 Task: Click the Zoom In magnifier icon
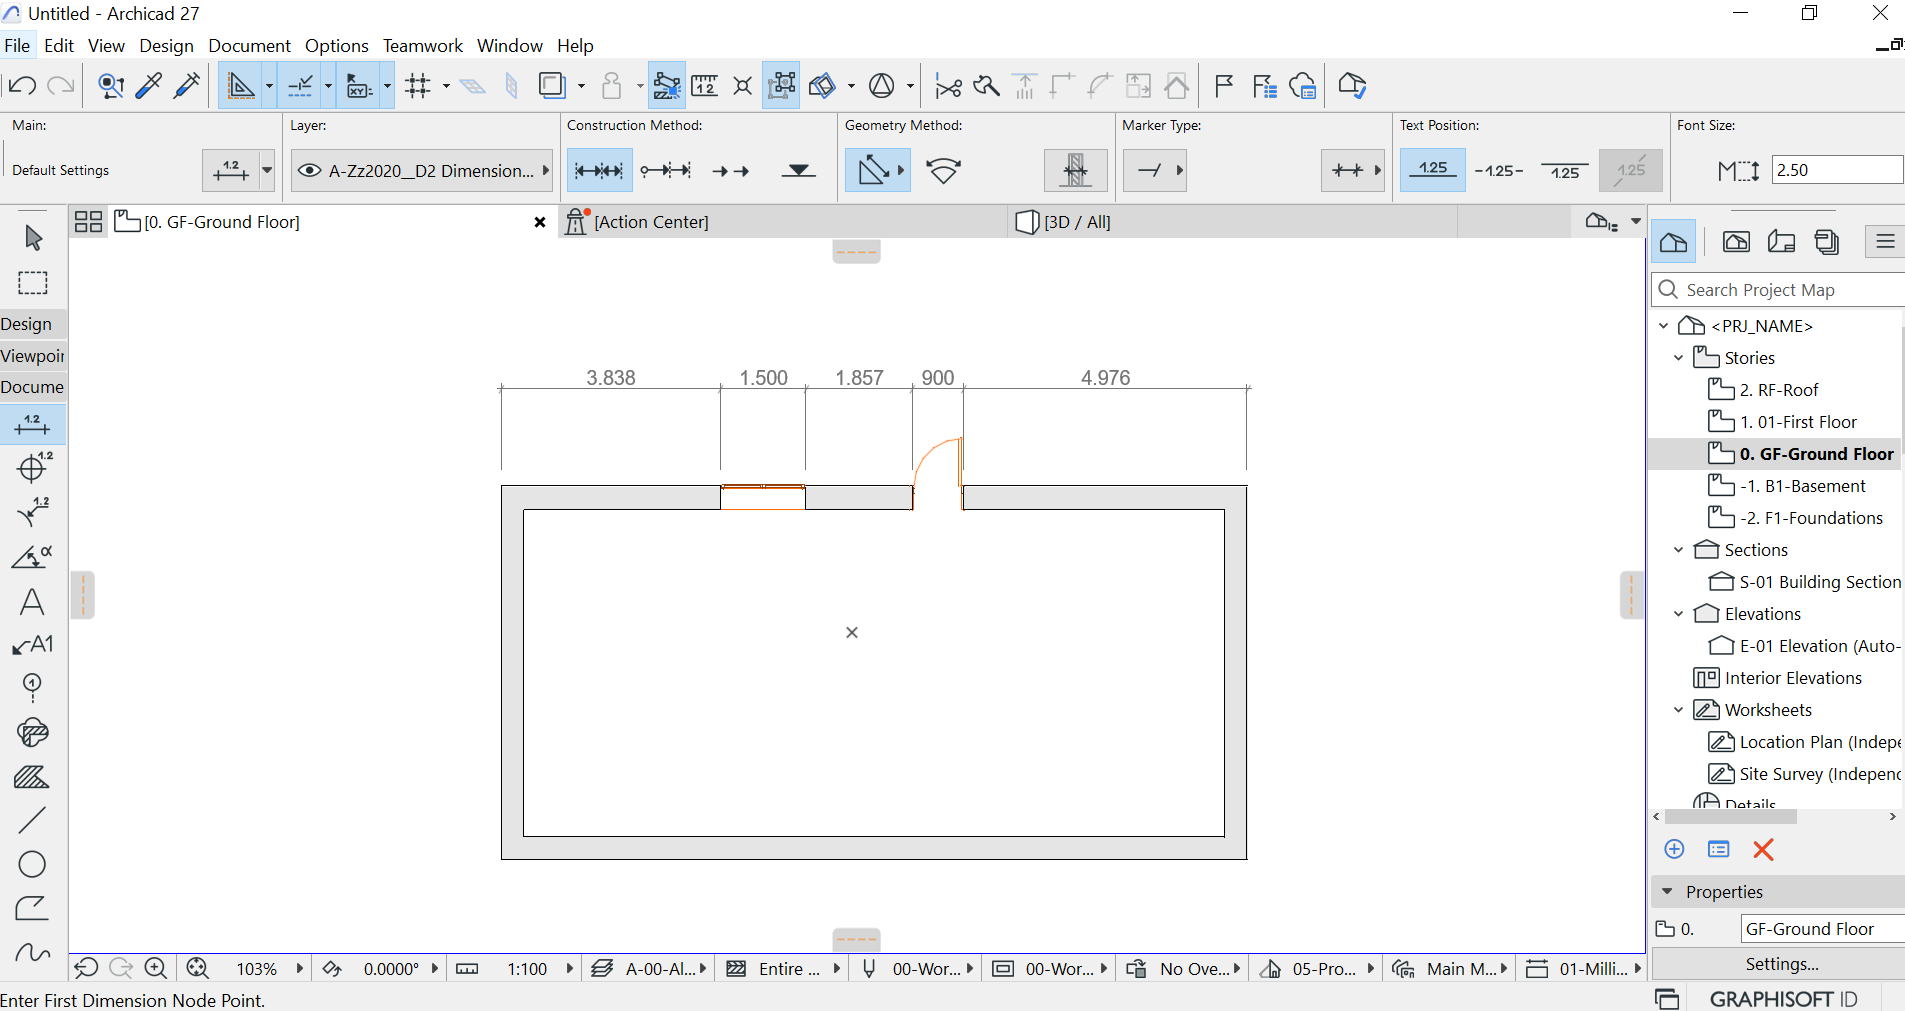(155, 968)
